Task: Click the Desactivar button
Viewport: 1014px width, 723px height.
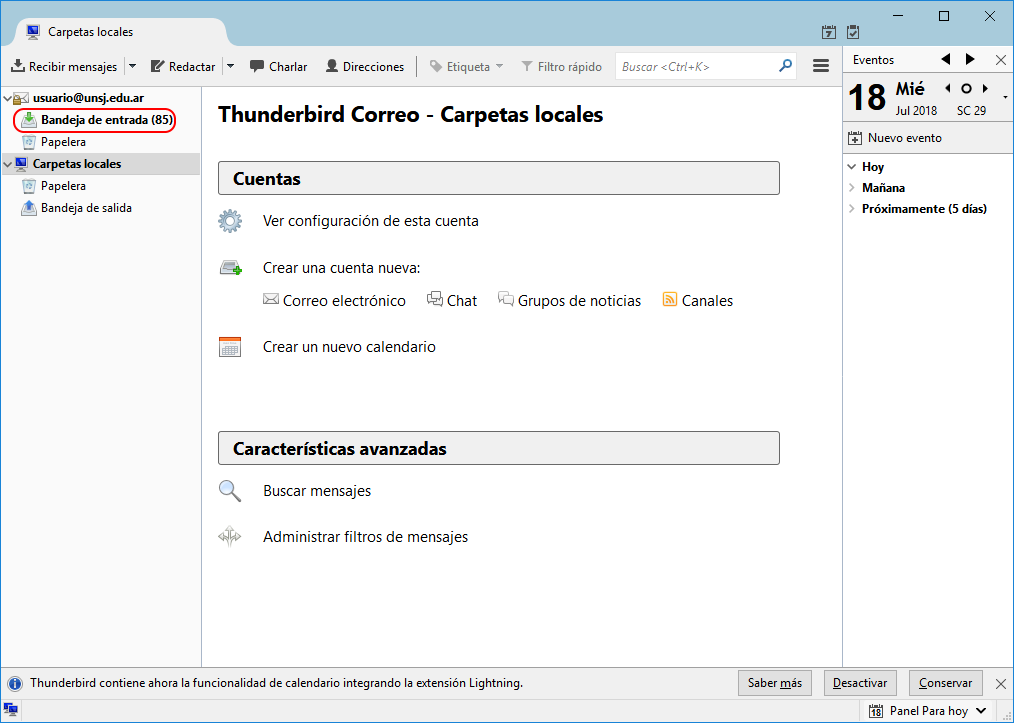Action: point(860,683)
